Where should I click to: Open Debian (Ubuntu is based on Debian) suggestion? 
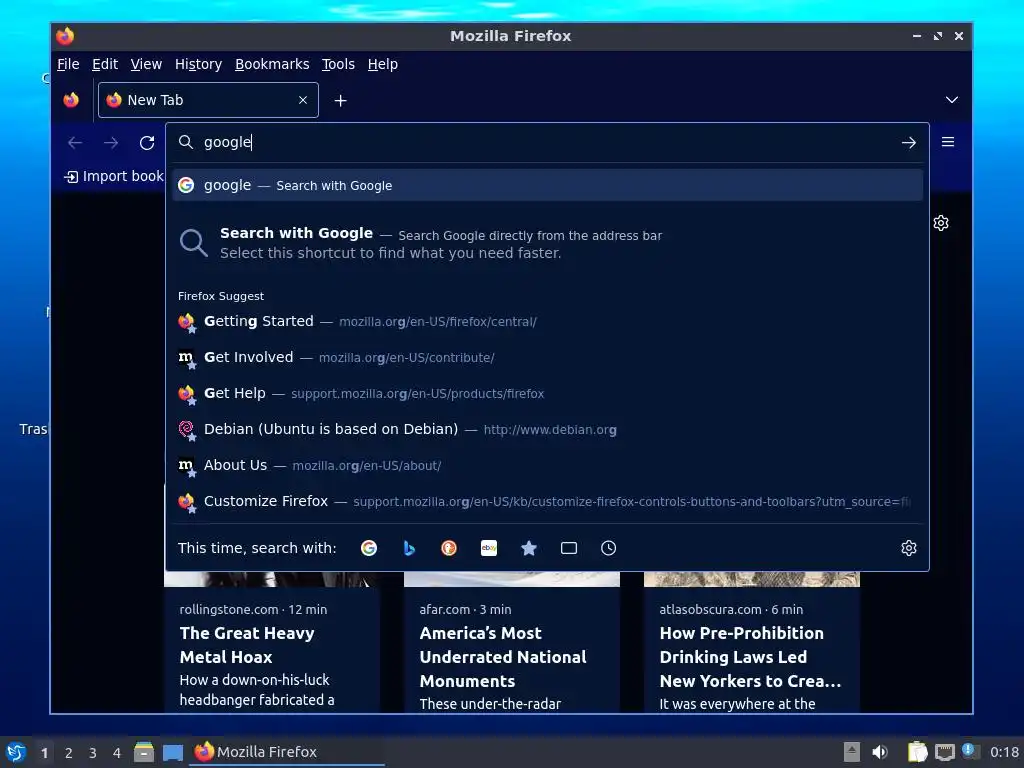pyautogui.click(x=547, y=429)
